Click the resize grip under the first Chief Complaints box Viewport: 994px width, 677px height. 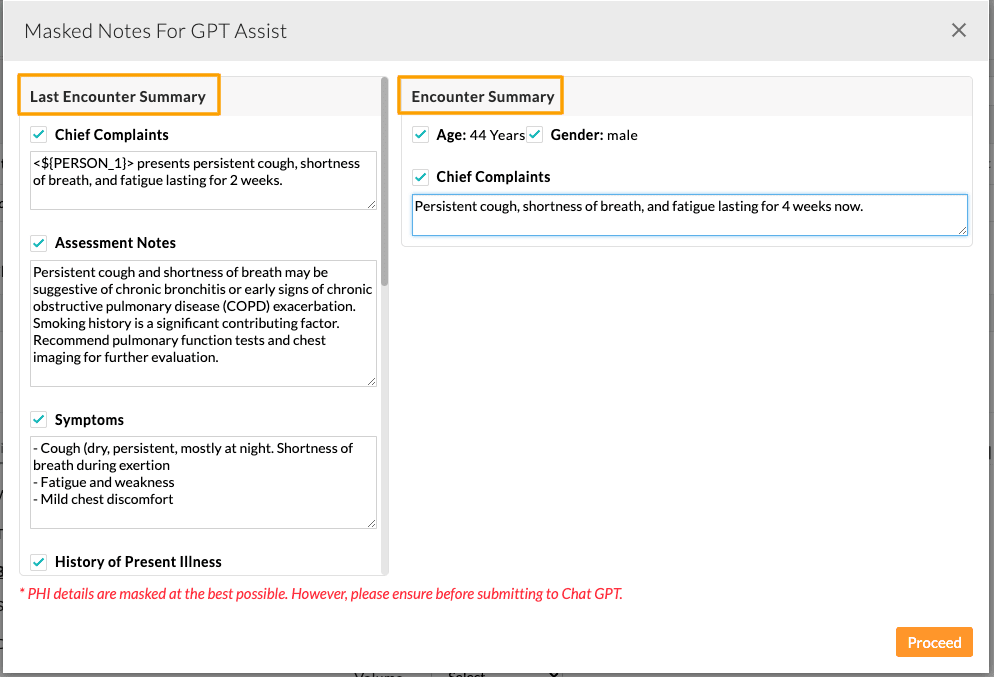[373, 203]
